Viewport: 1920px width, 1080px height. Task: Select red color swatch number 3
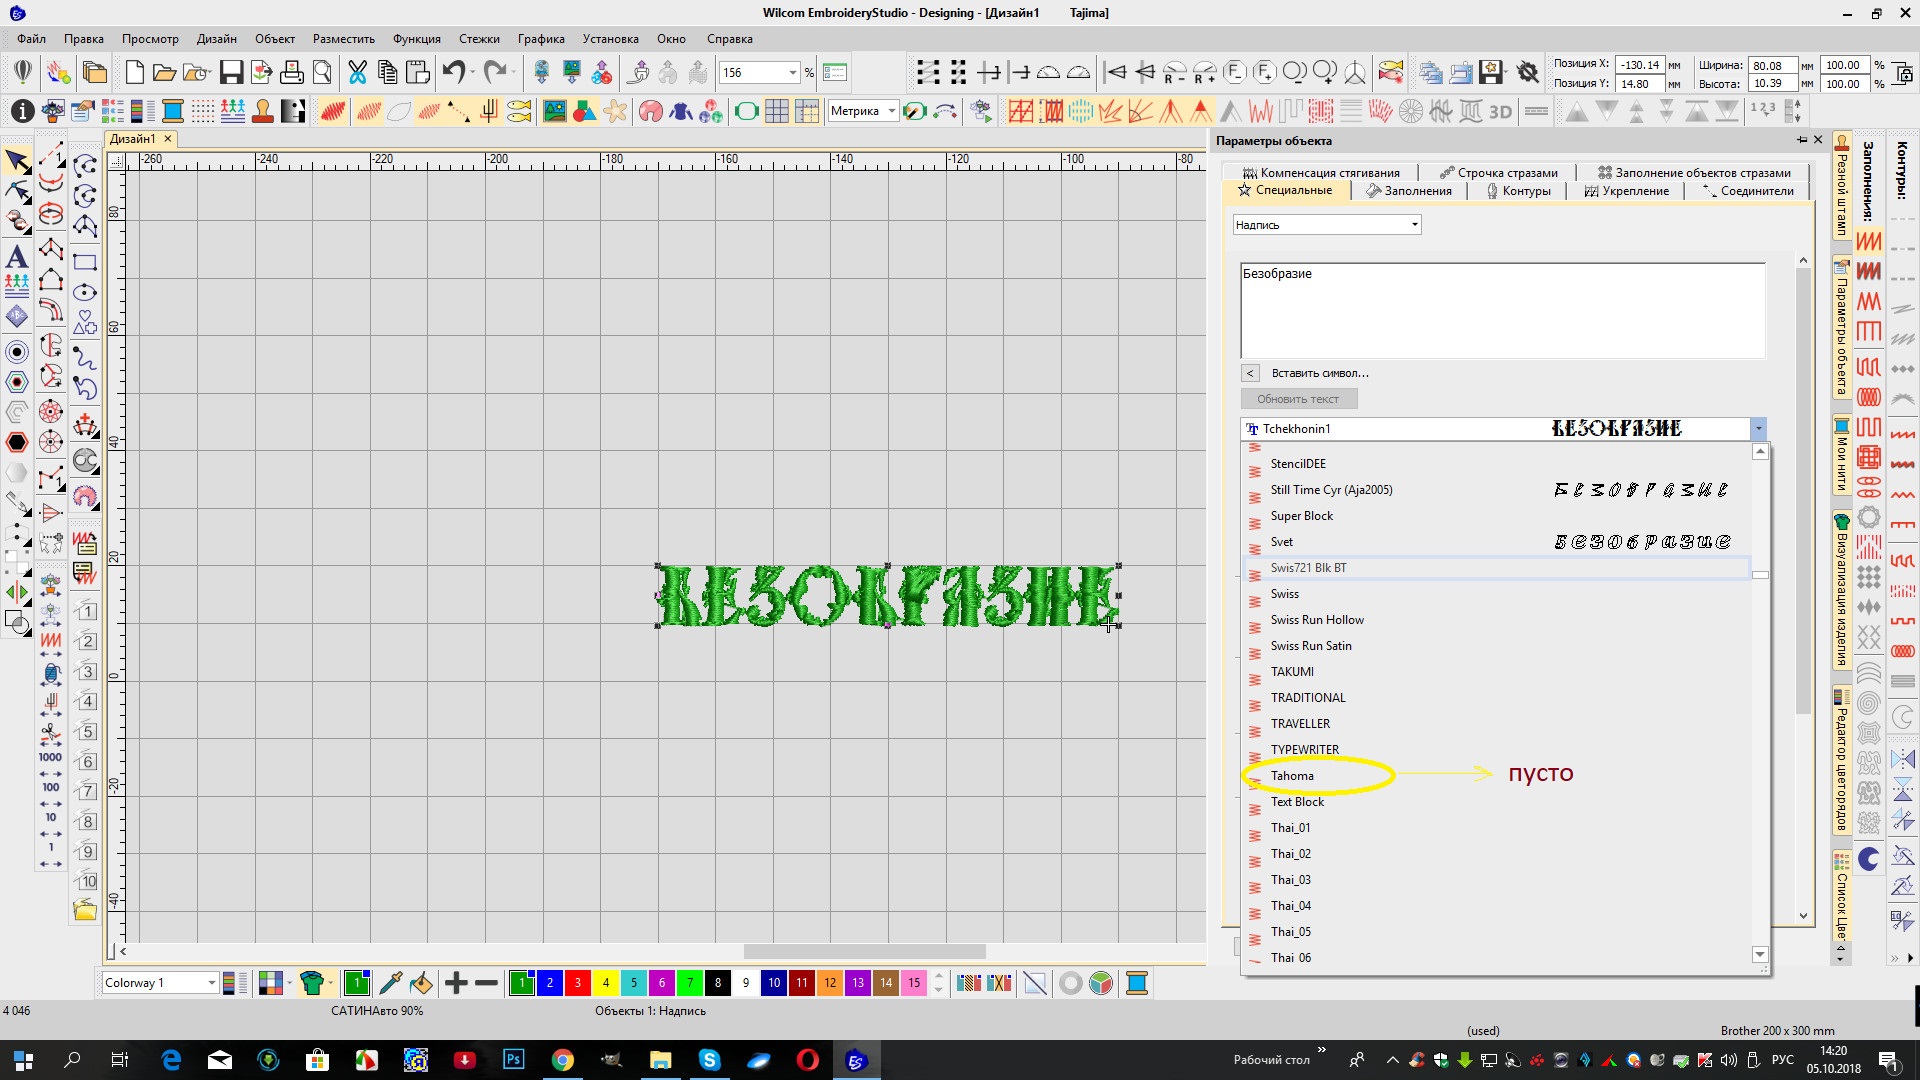click(x=577, y=983)
